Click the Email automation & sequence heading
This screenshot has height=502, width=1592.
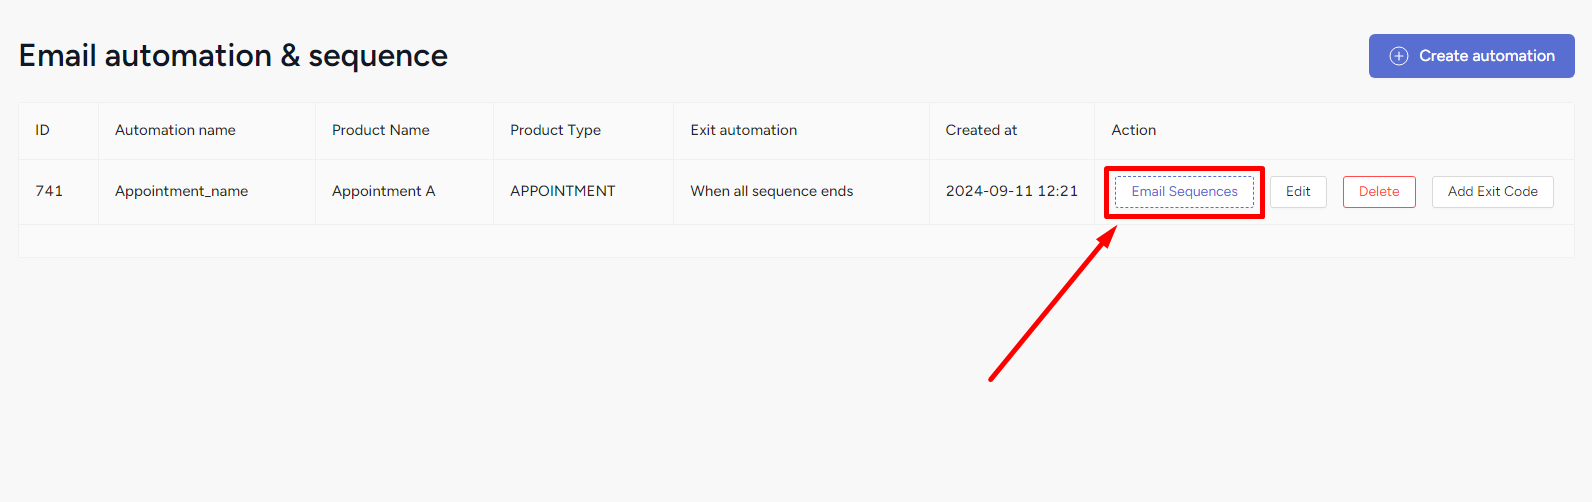click(x=233, y=56)
